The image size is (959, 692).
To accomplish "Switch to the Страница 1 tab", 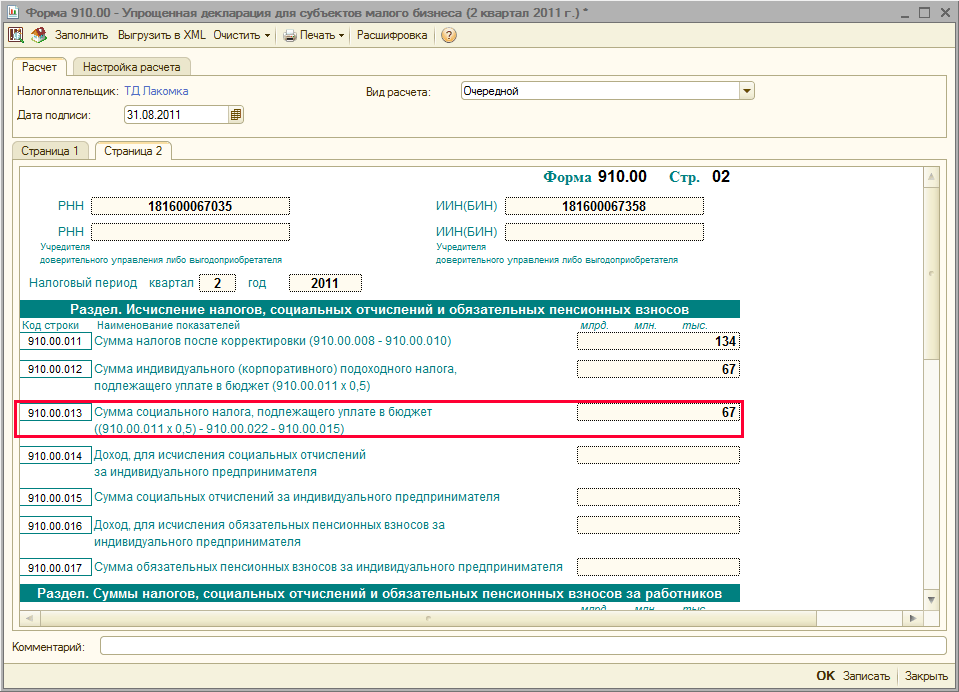I will coord(50,151).
